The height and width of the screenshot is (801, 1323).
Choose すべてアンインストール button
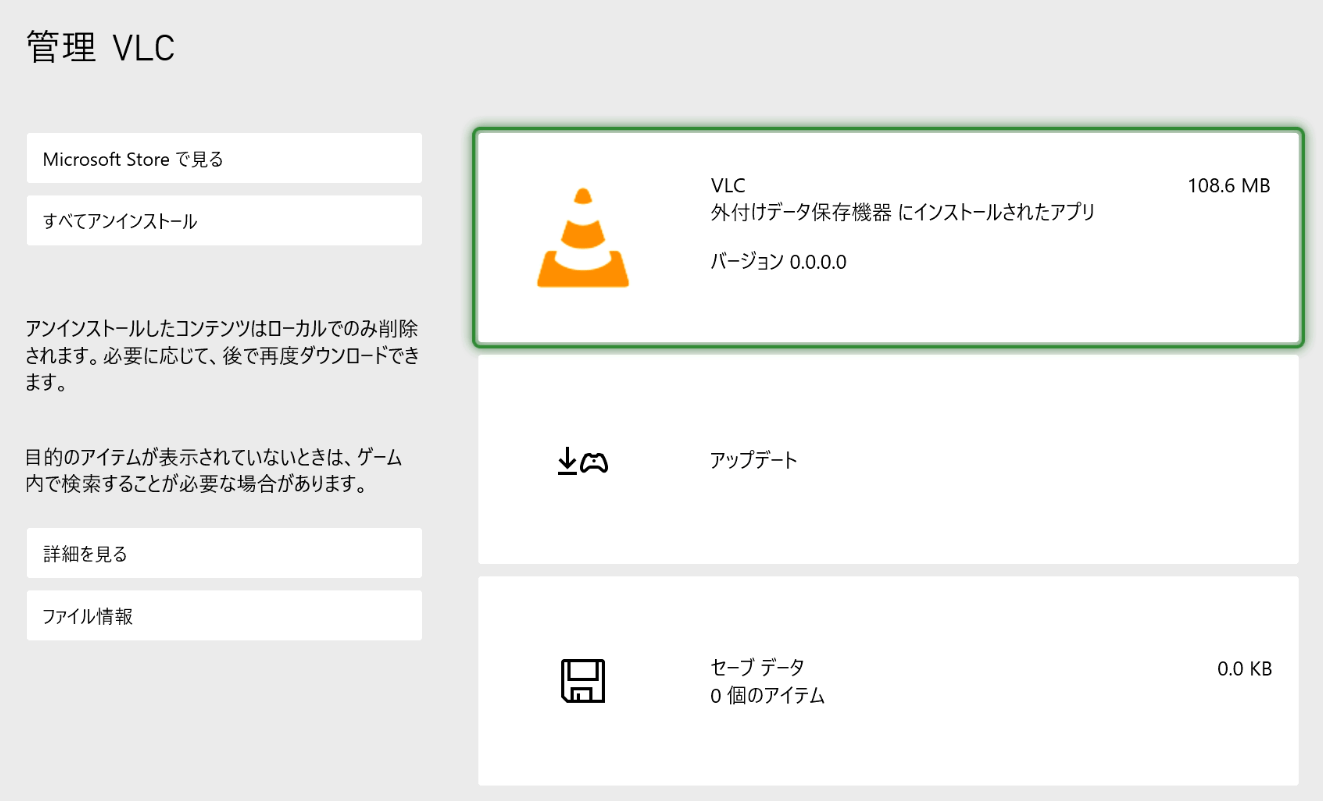point(224,220)
